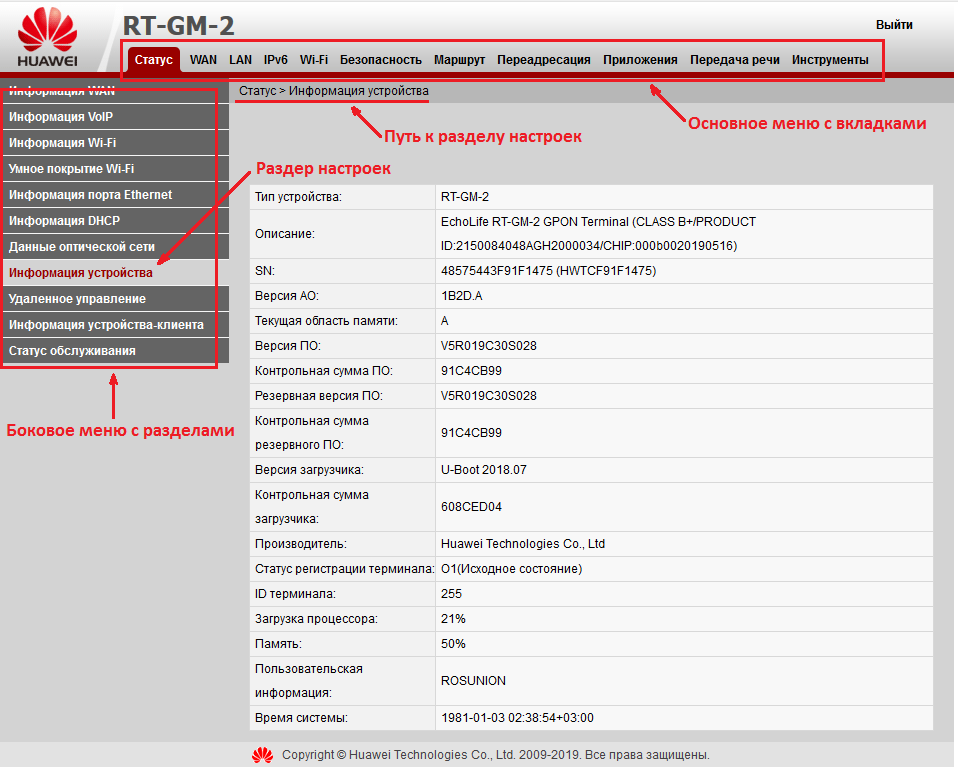
Task: Click CPU load value 21%
Action: coord(453,619)
